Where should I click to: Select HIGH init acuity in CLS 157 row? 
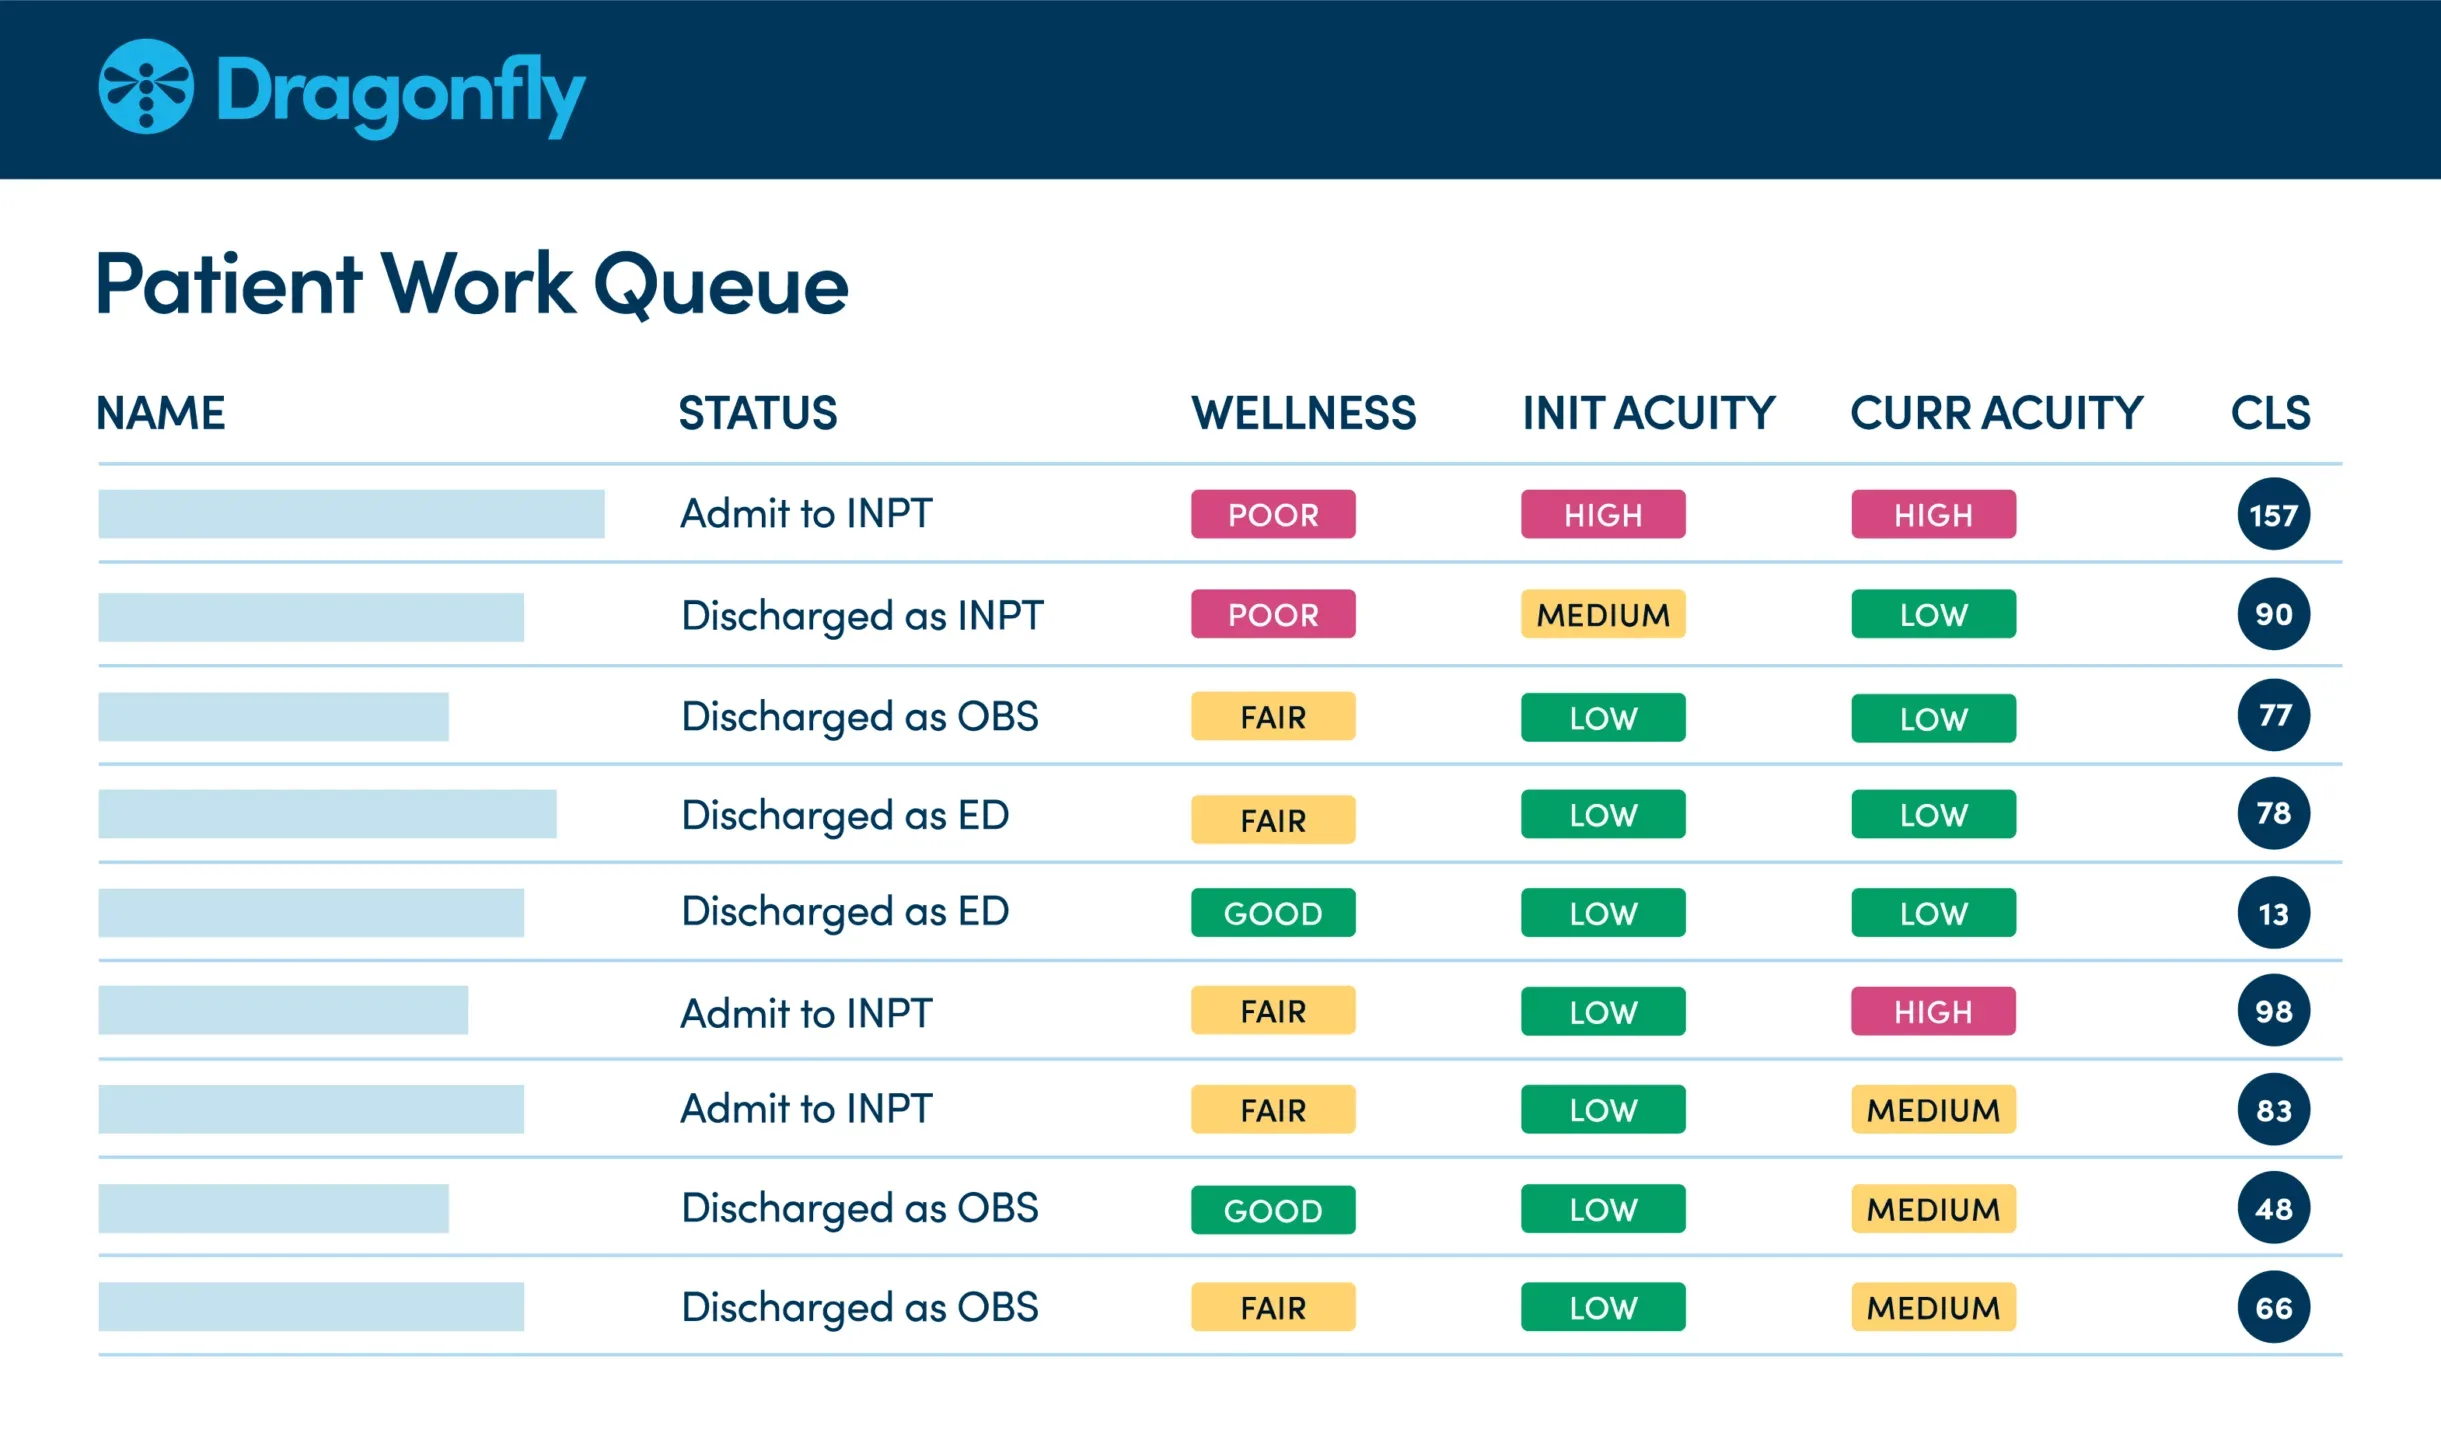pyautogui.click(x=1603, y=514)
